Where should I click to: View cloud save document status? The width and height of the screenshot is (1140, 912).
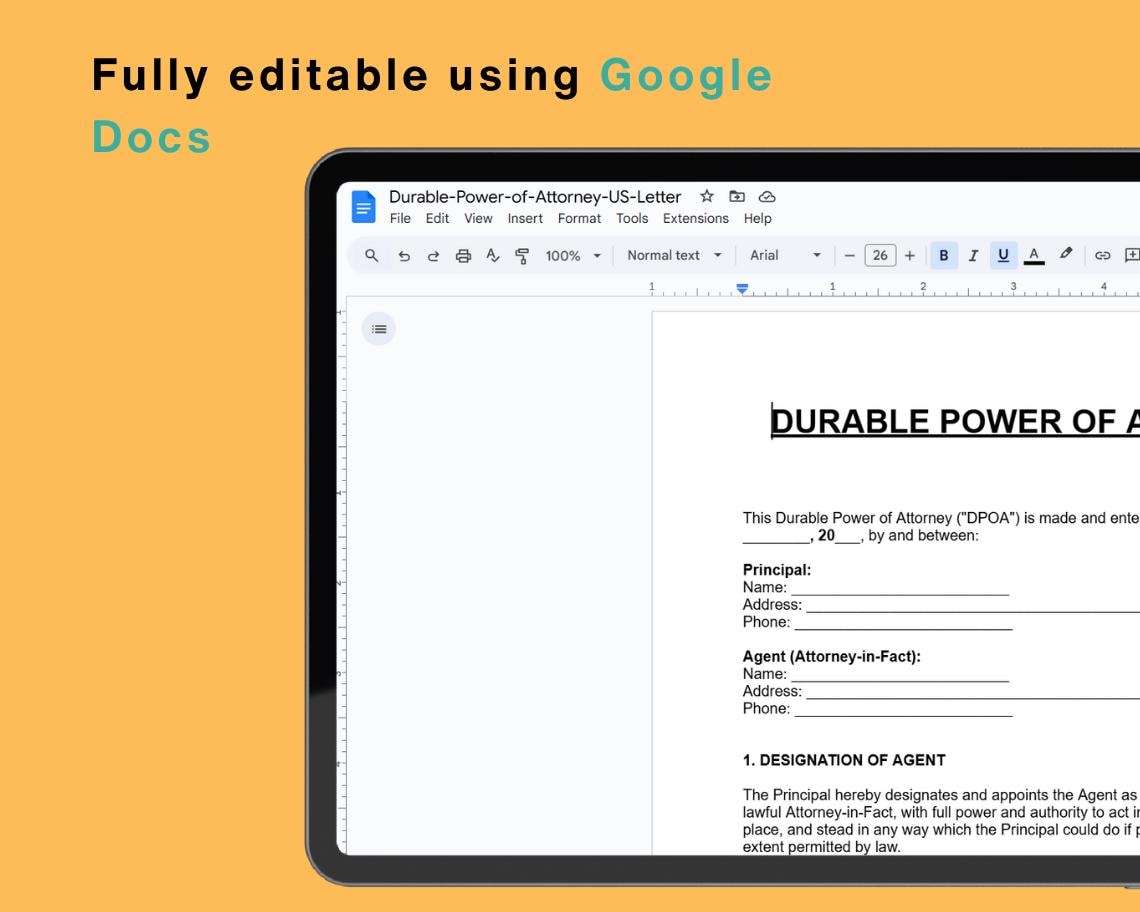(767, 196)
